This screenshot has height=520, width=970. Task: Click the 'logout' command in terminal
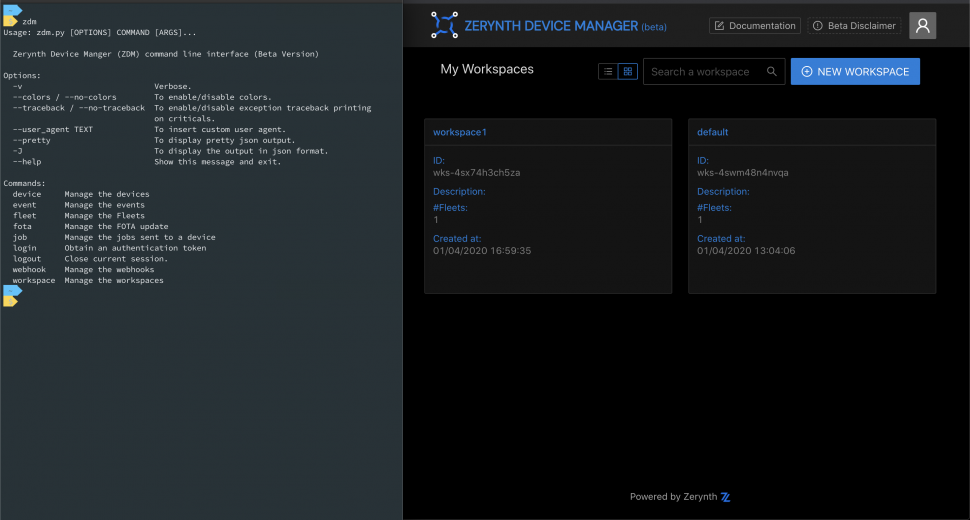pos(27,258)
